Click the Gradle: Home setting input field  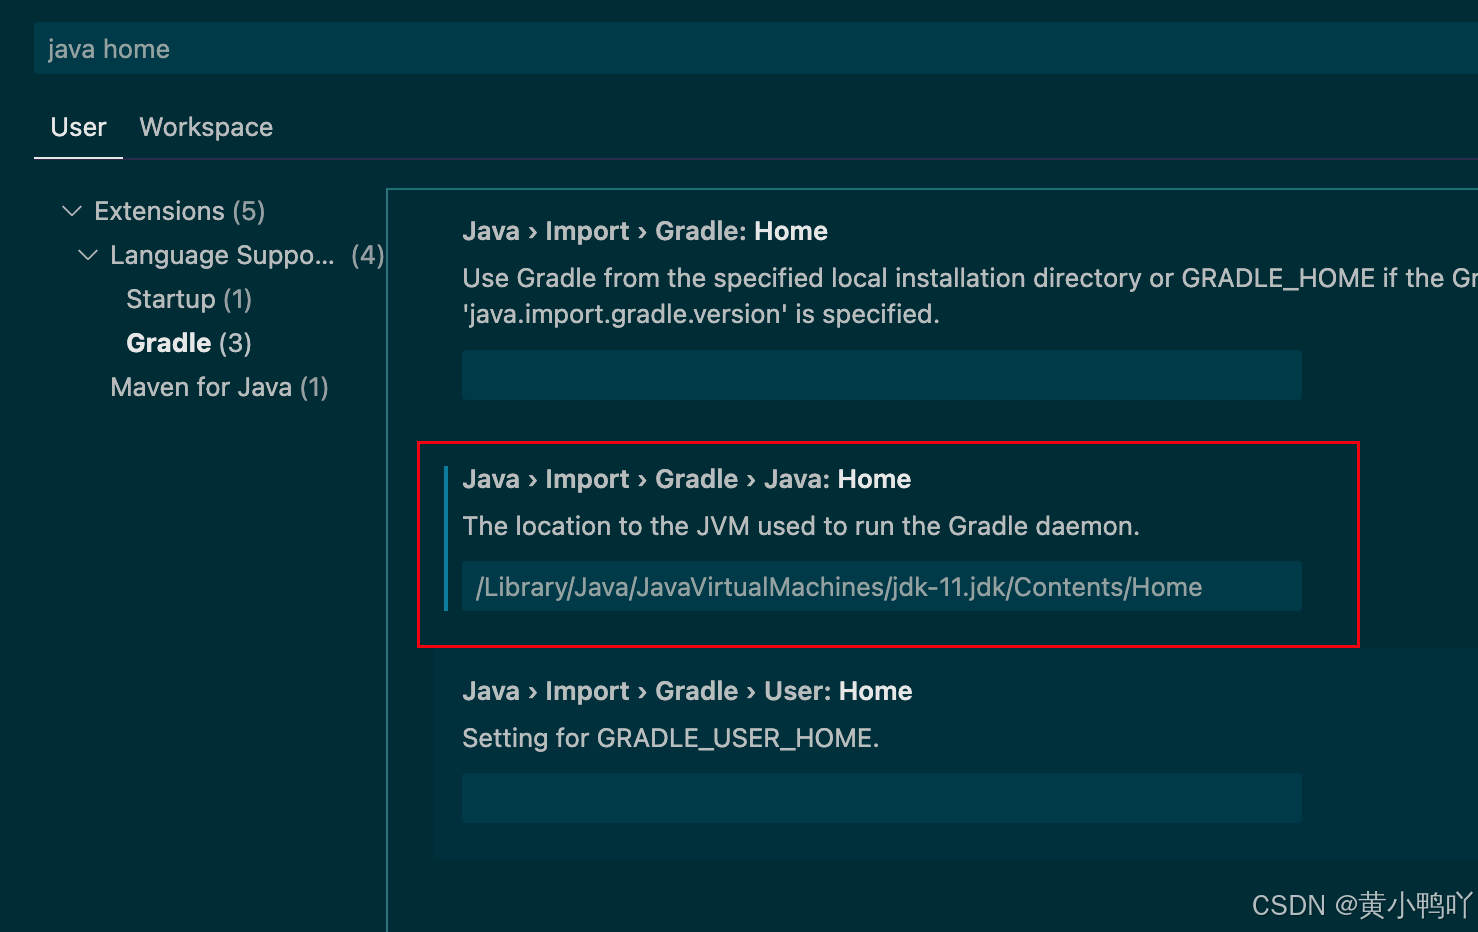(x=881, y=375)
